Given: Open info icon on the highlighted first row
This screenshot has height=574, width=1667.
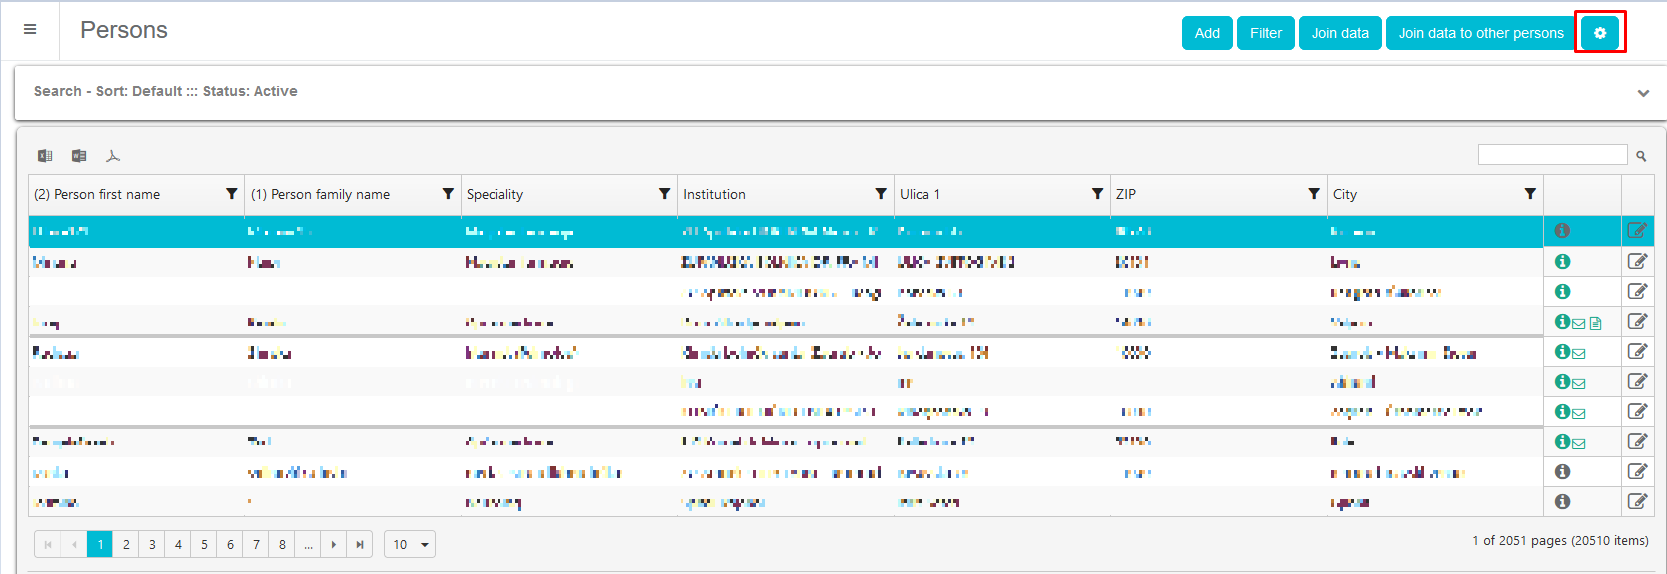Looking at the screenshot, I should (1562, 231).
